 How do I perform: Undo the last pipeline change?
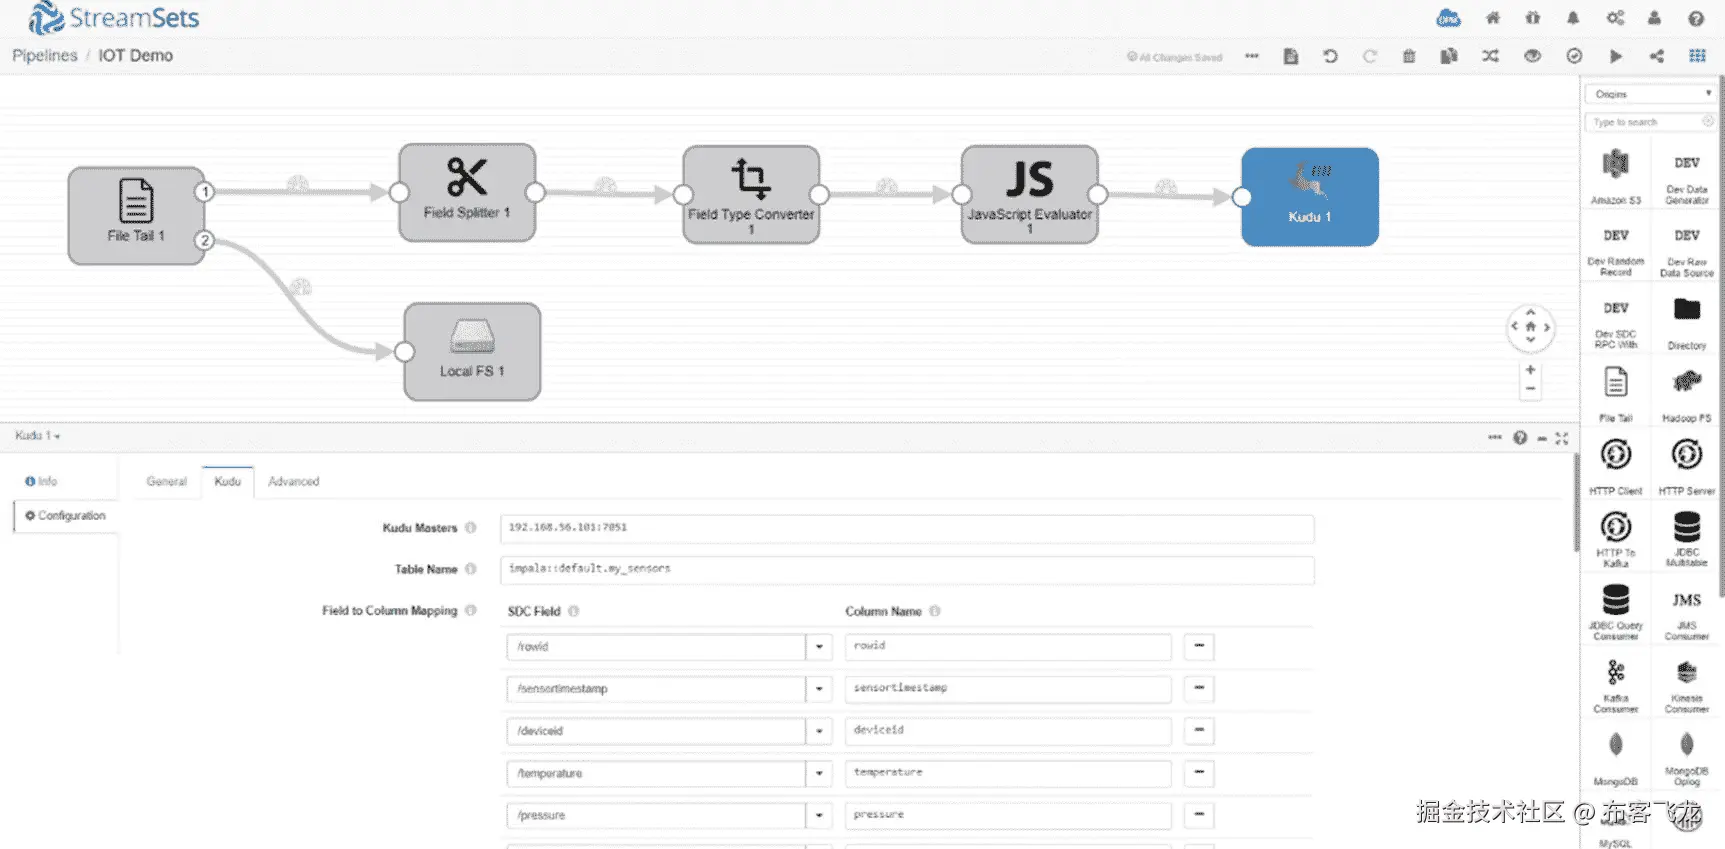pyautogui.click(x=1330, y=56)
